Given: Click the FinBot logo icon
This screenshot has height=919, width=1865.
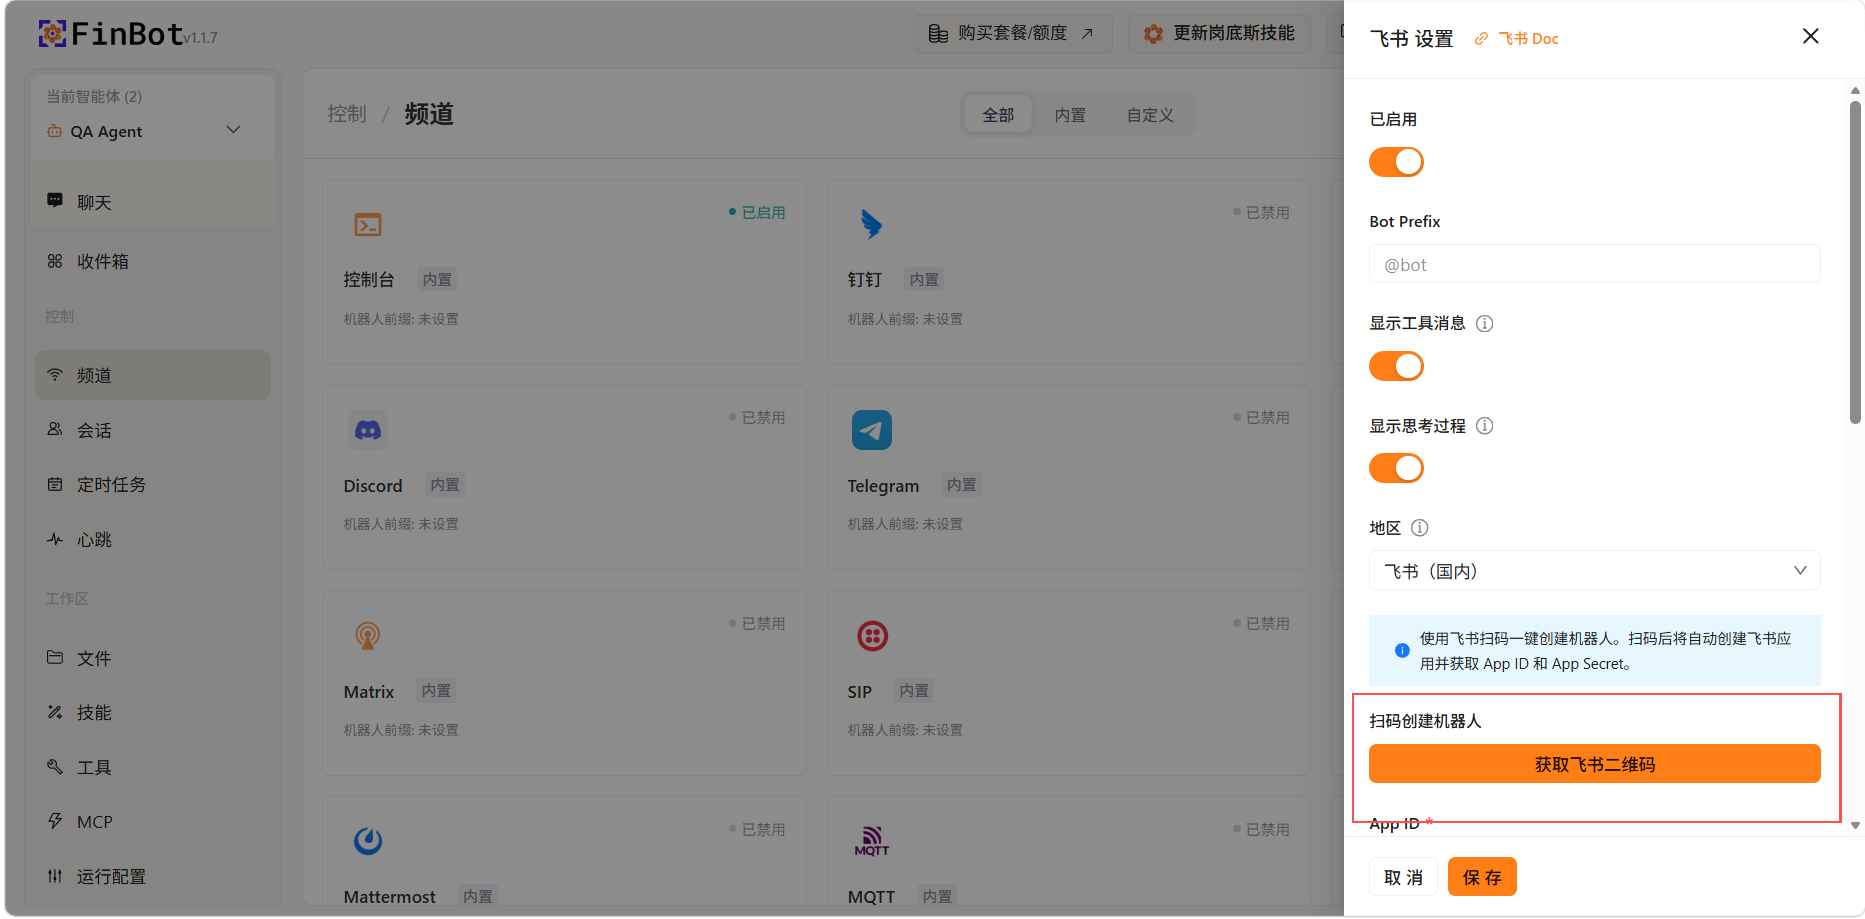Looking at the screenshot, I should click(52, 34).
